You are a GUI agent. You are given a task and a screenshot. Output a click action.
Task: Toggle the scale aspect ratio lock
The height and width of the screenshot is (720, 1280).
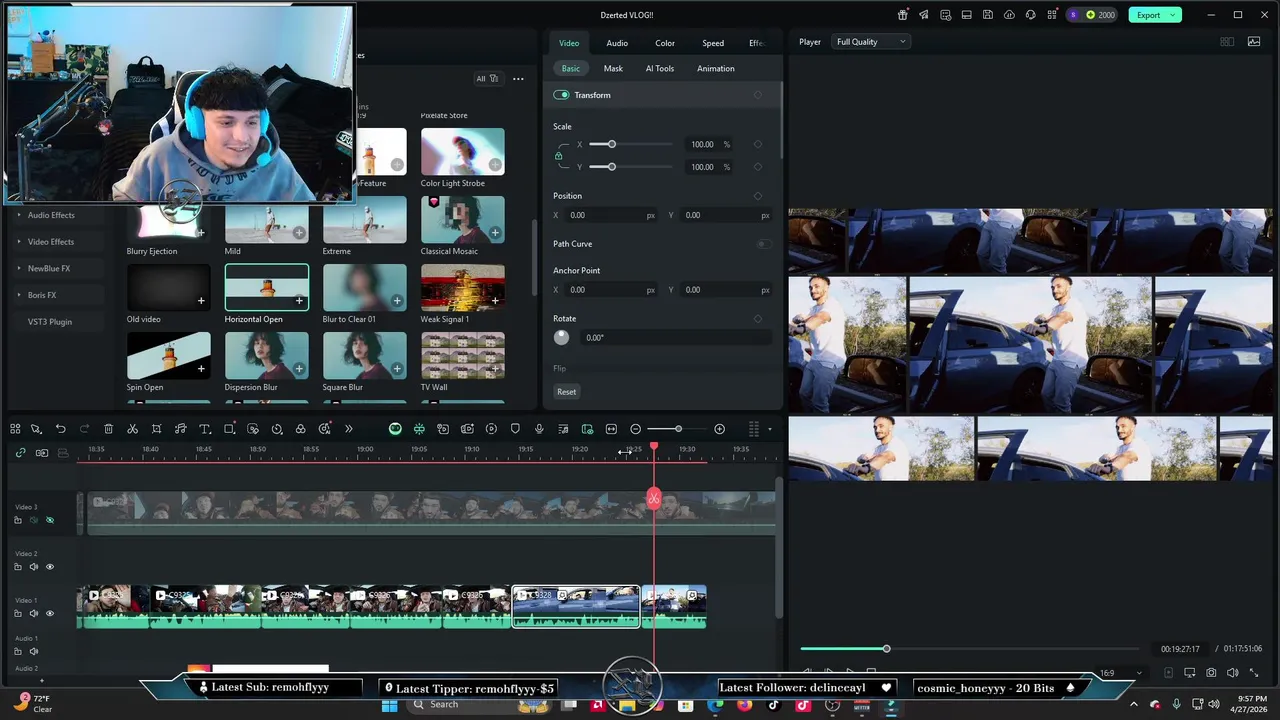(558, 155)
